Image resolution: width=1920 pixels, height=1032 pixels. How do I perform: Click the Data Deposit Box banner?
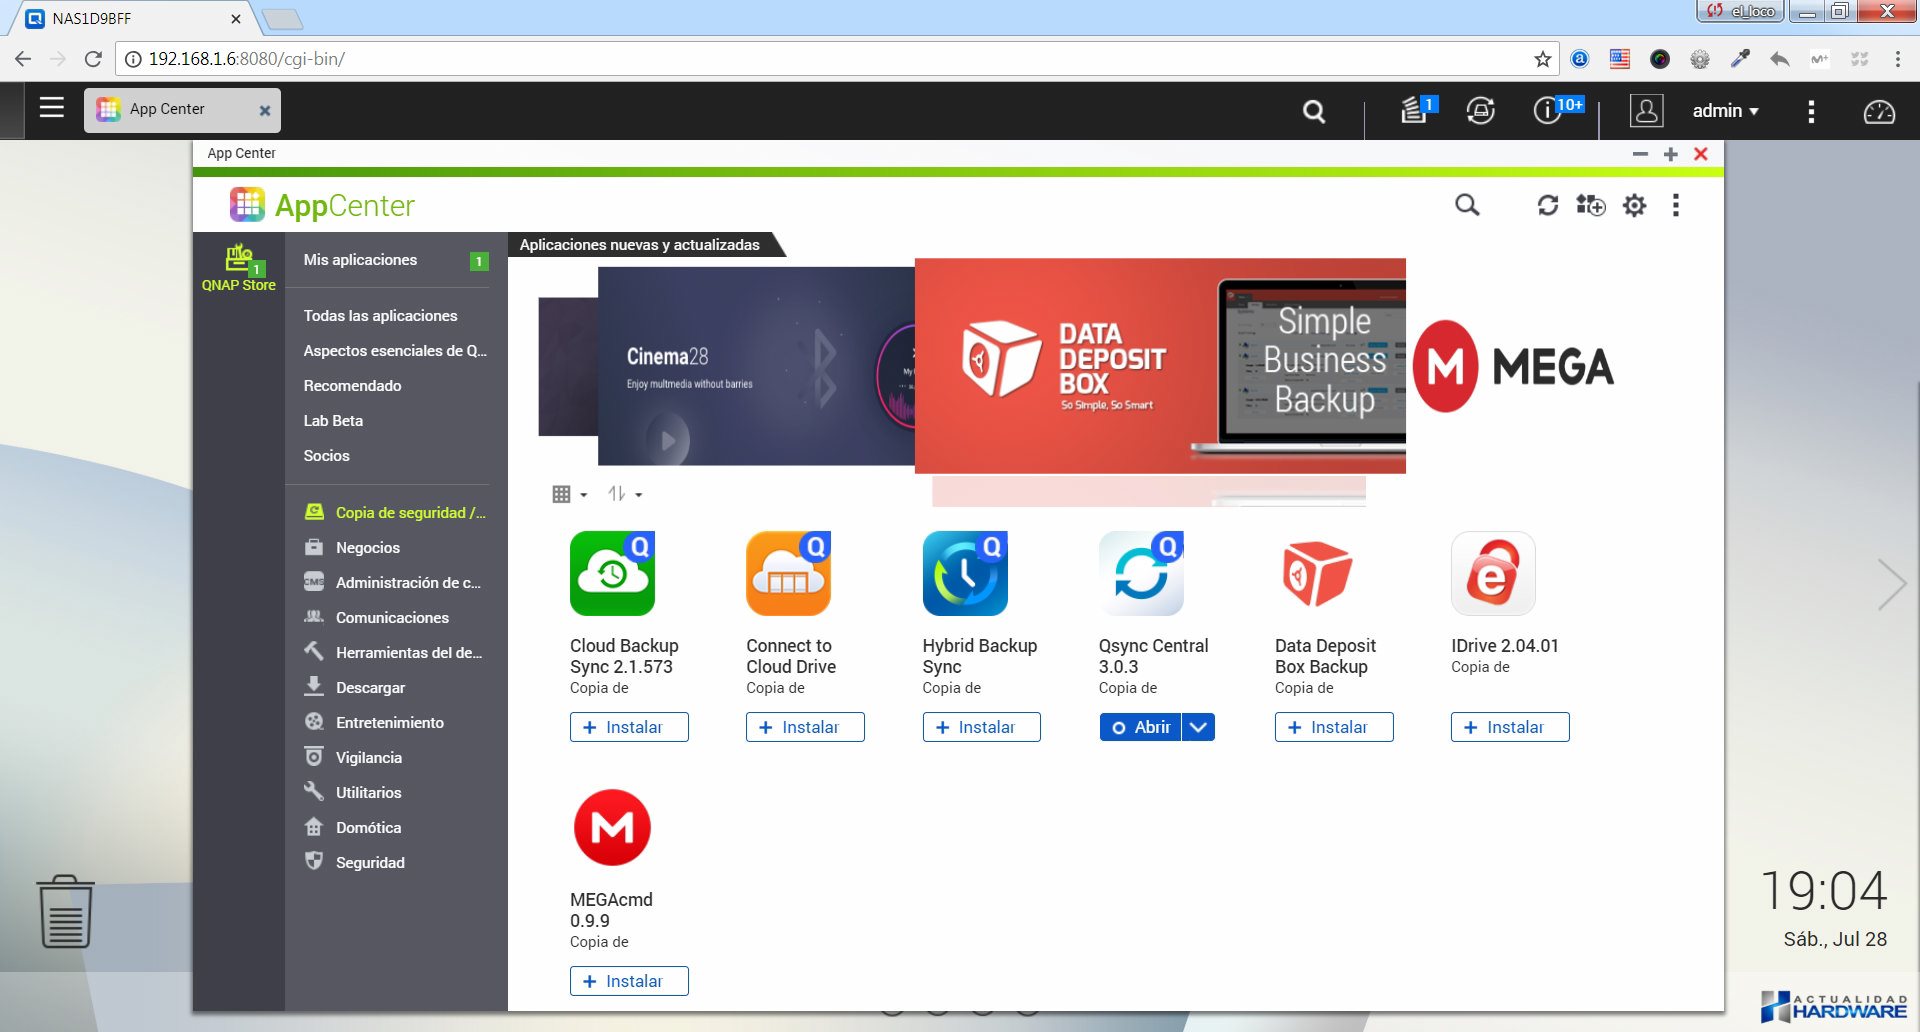click(x=1159, y=366)
